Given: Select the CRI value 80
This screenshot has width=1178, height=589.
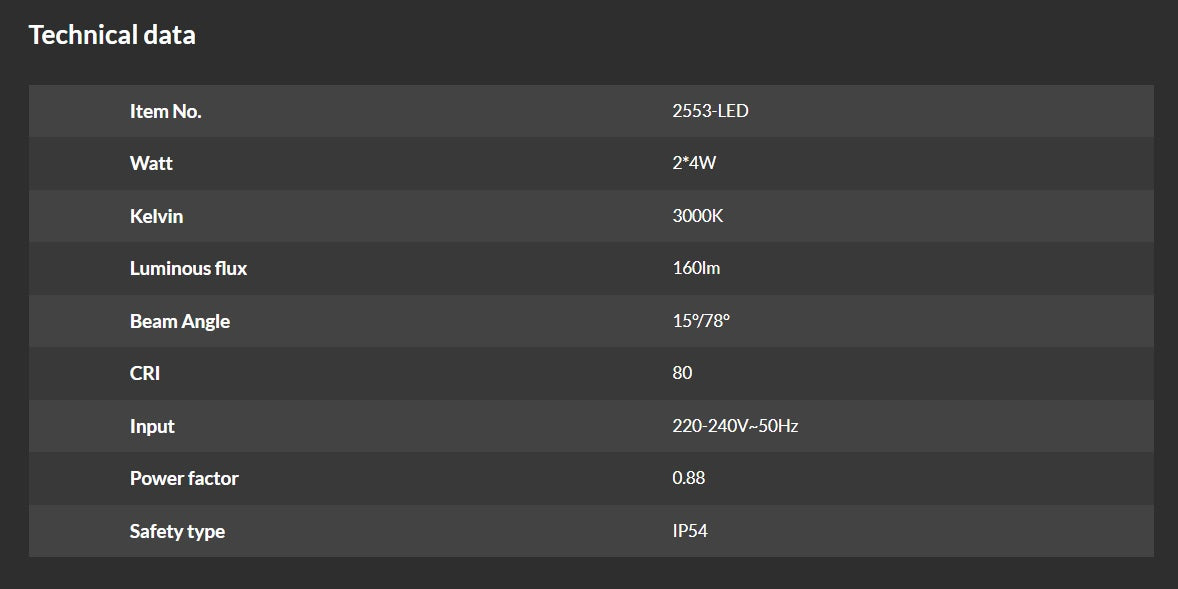Looking at the screenshot, I should point(682,373).
